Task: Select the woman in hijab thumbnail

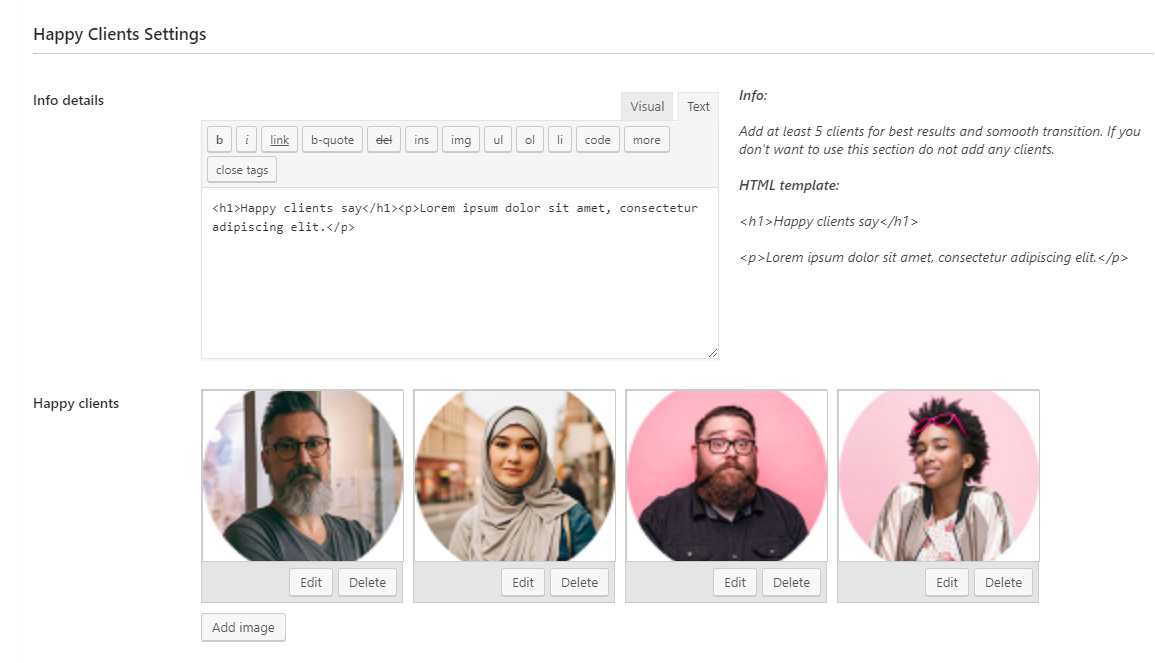Action: pyautogui.click(x=515, y=476)
